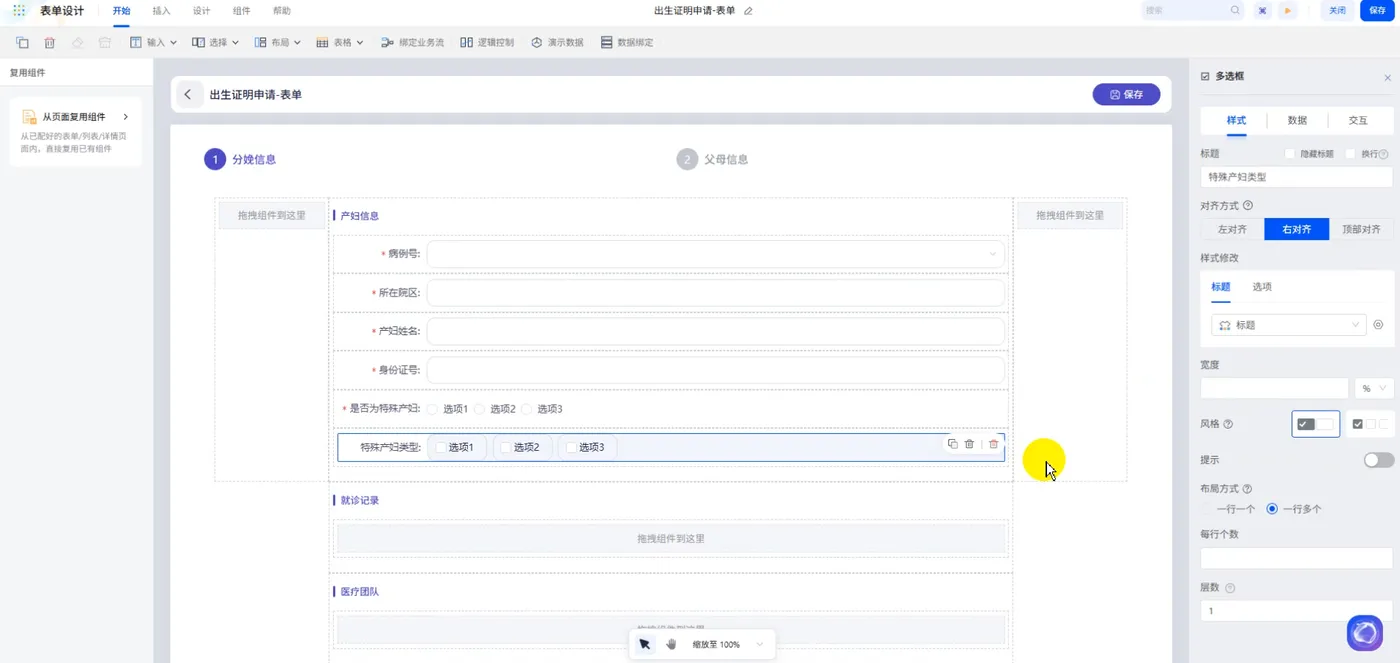Click the delete trash icon in the toolbar
The width and height of the screenshot is (1400, 663).
(50, 43)
